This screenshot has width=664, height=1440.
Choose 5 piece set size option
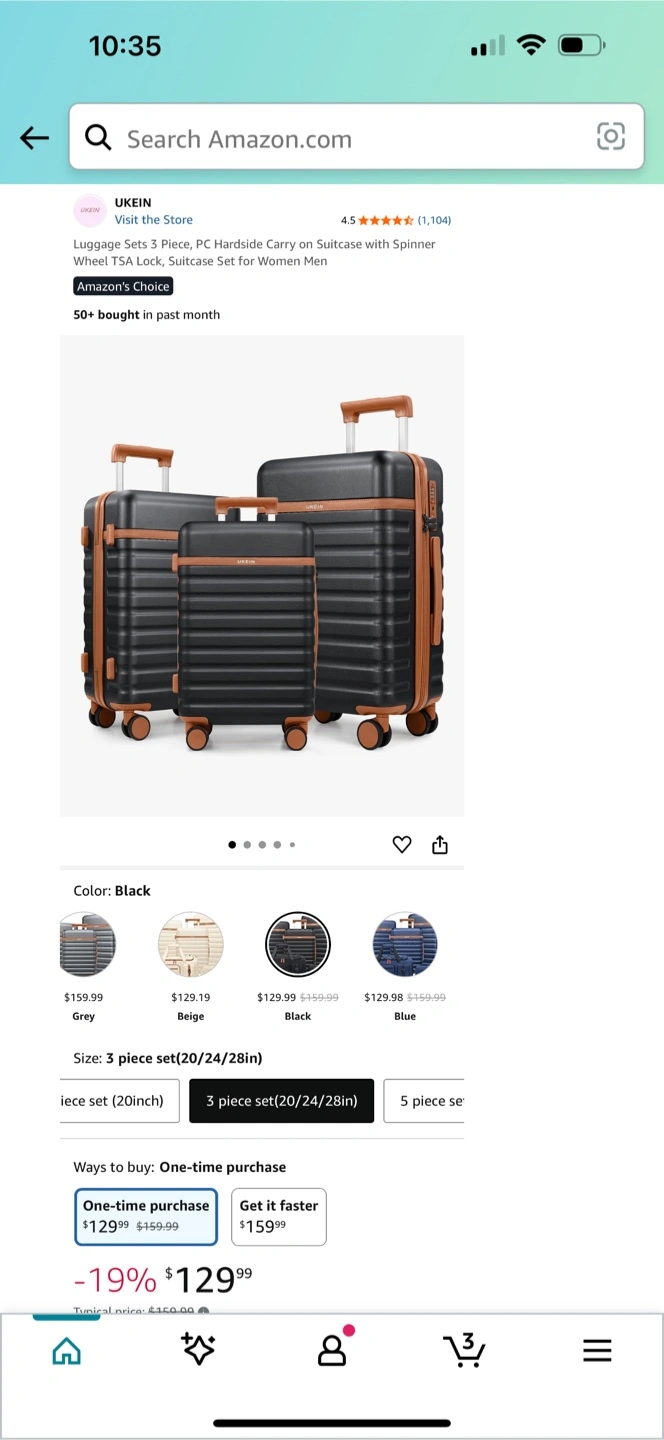coord(425,1100)
